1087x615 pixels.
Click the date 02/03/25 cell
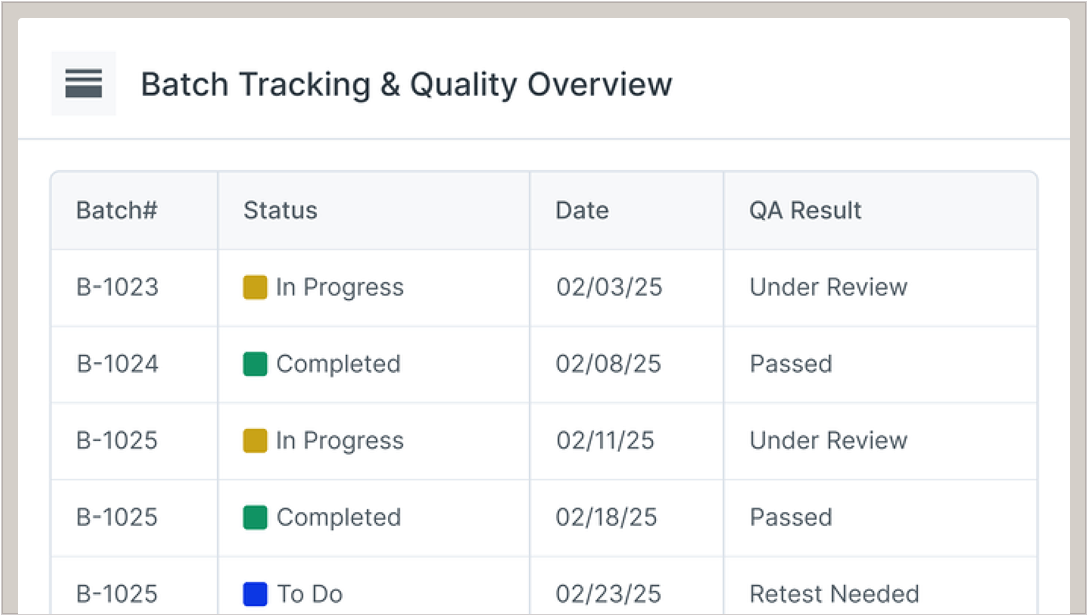[x=609, y=288]
